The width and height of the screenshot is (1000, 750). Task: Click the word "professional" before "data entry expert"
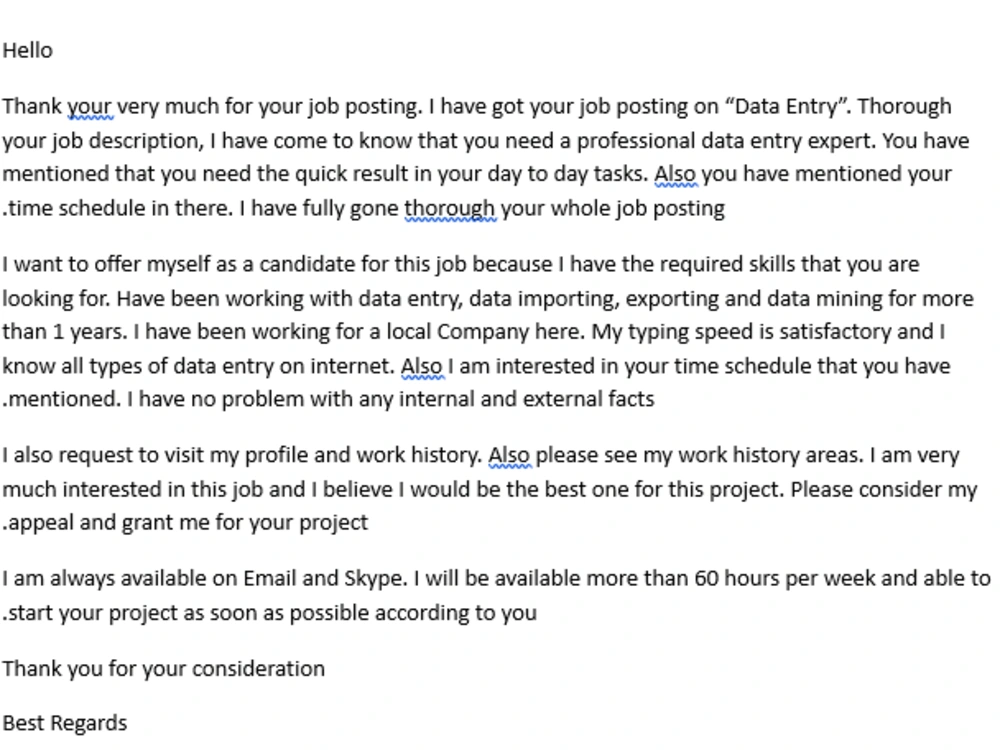(635, 141)
